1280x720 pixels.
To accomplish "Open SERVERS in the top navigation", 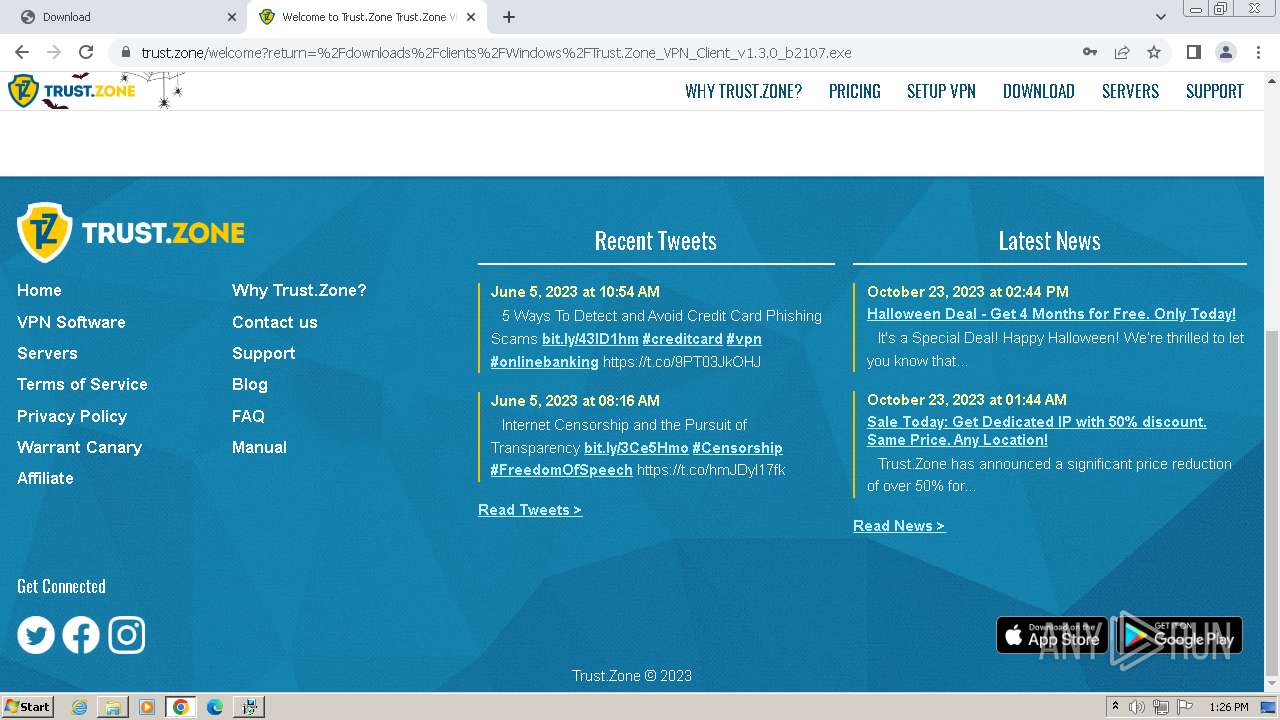I will coord(1130,91).
